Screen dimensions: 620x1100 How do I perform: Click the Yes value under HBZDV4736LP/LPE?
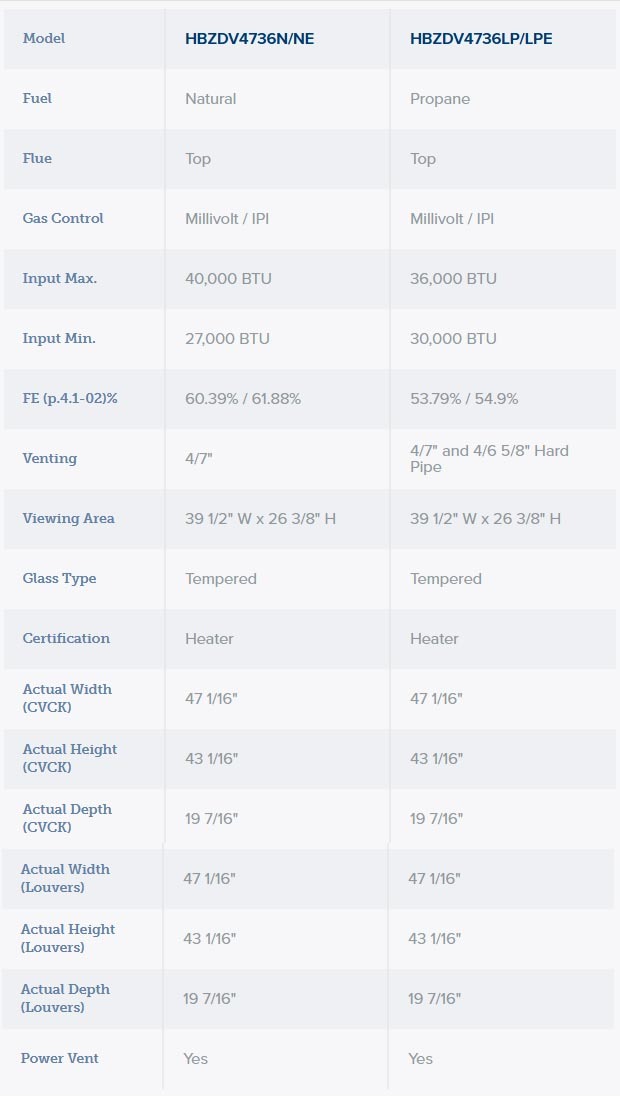click(x=420, y=1059)
